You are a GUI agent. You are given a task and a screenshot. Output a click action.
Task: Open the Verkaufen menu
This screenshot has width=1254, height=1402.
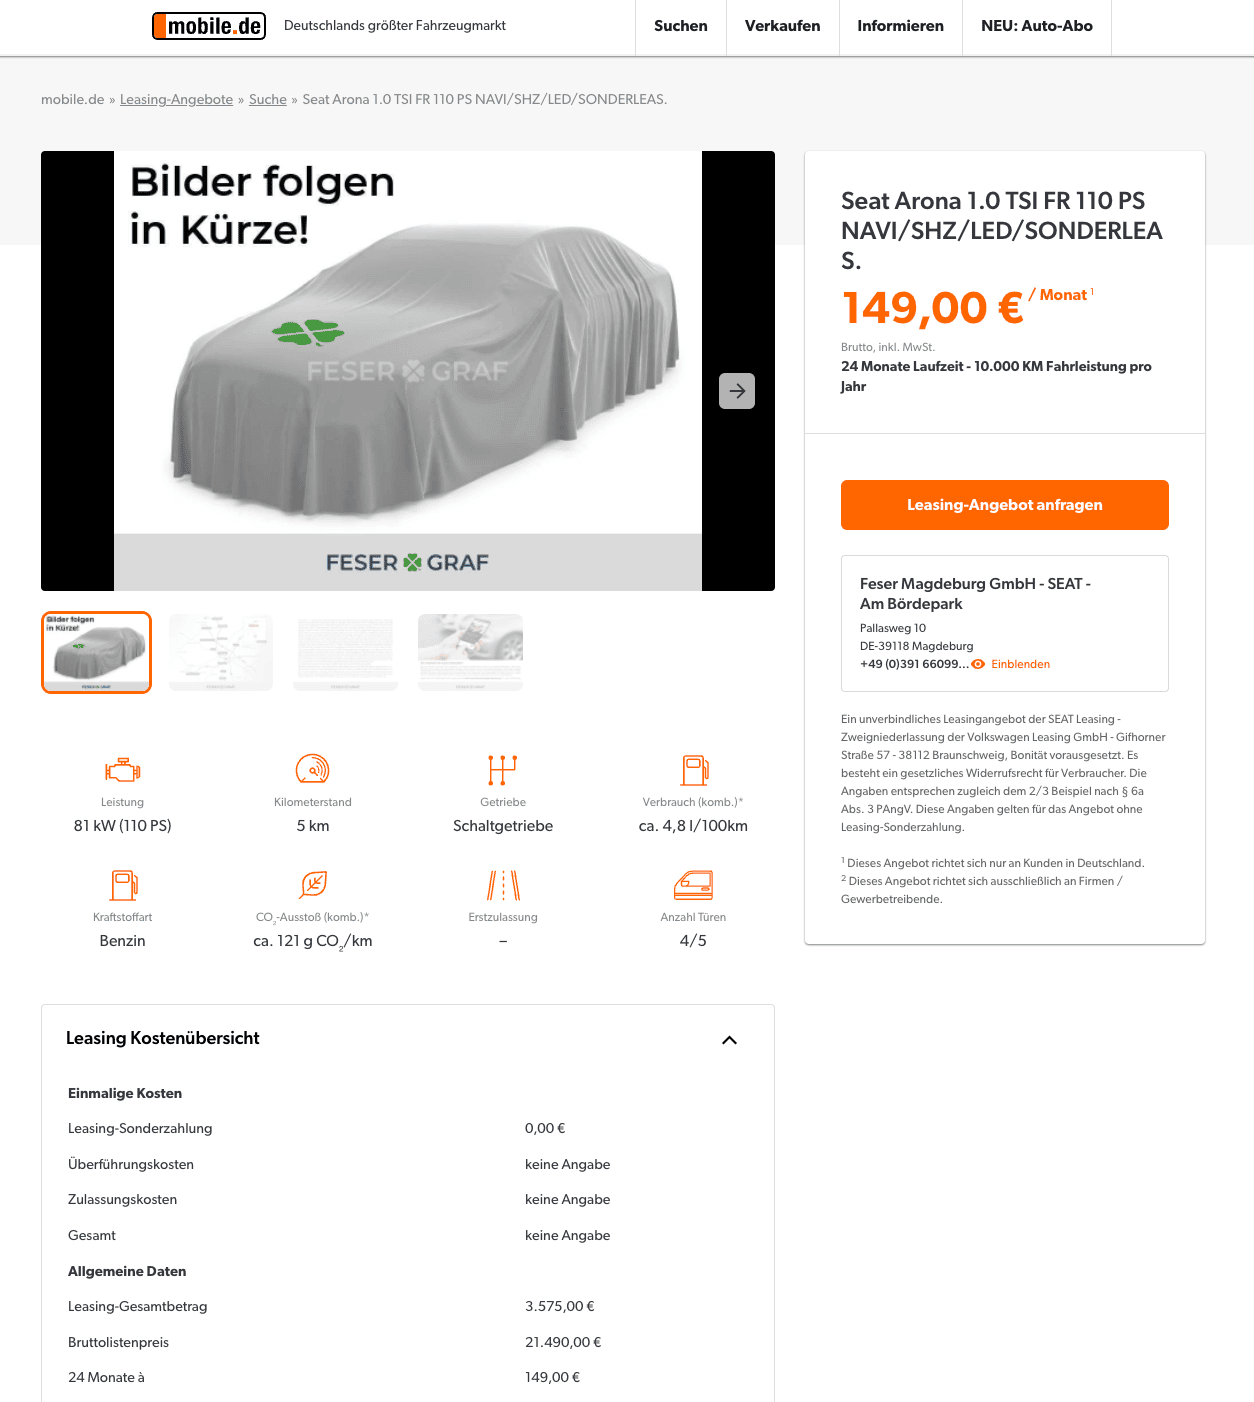[783, 27]
